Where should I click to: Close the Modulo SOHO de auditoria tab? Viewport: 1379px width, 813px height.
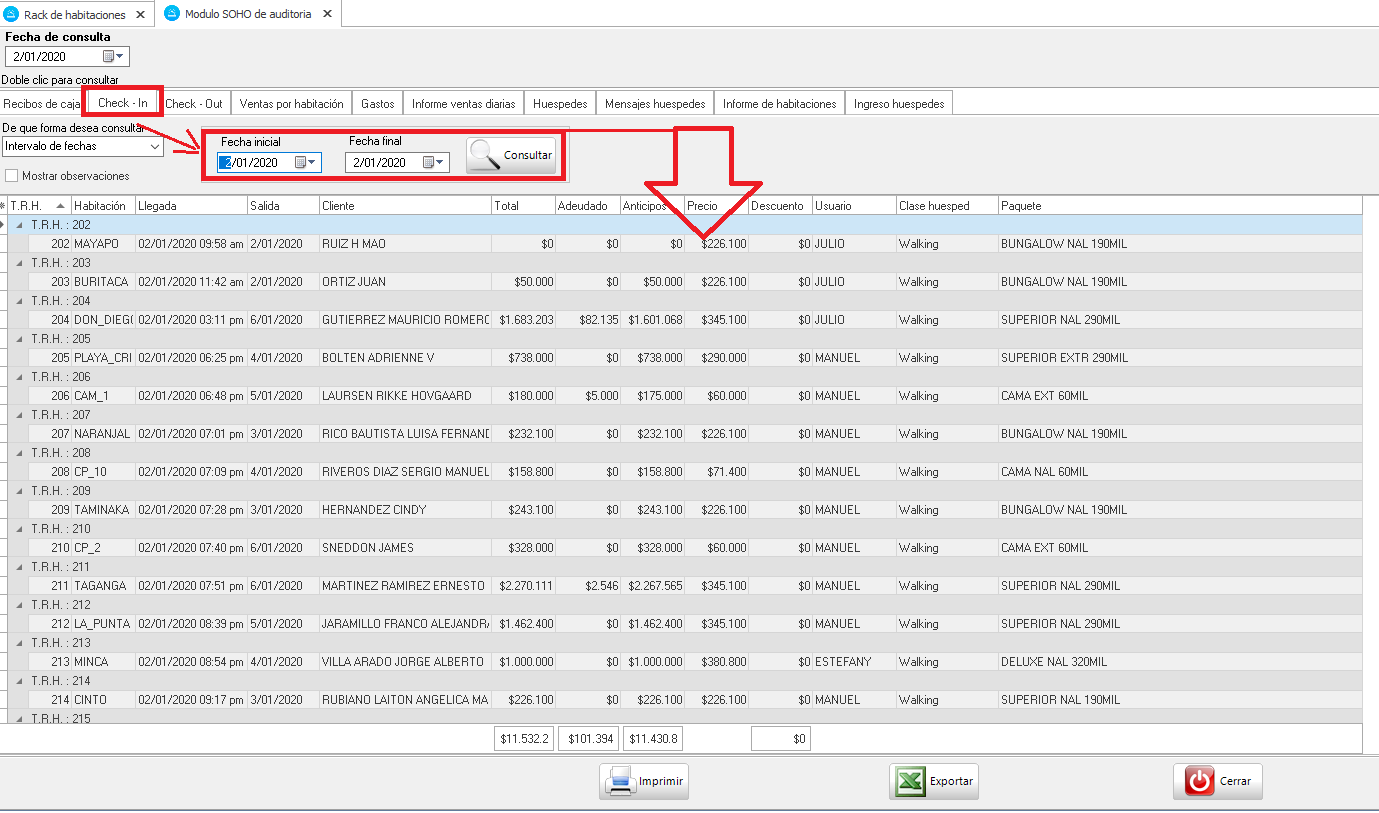tap(327, 14)
